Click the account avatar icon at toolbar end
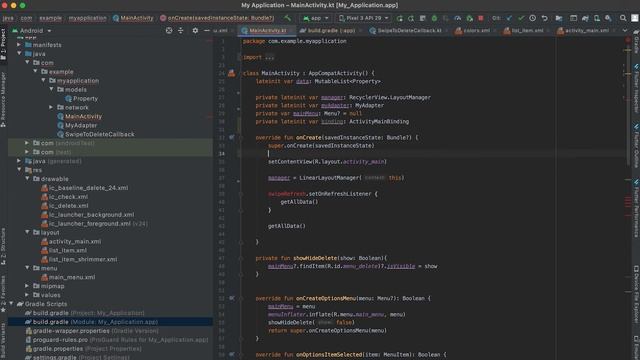 [x=634, y=18]
